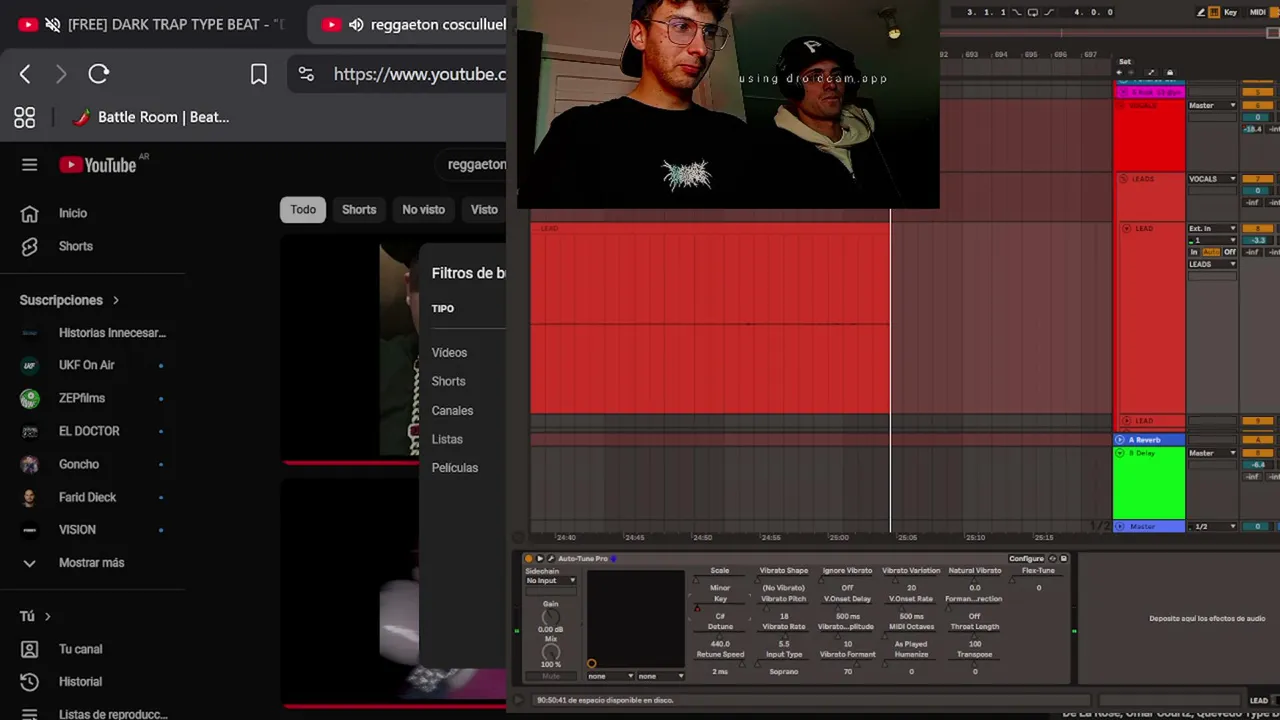Unfold the A Reverb track
This screenshot has width=1280, height=720.
point(1120,440)
